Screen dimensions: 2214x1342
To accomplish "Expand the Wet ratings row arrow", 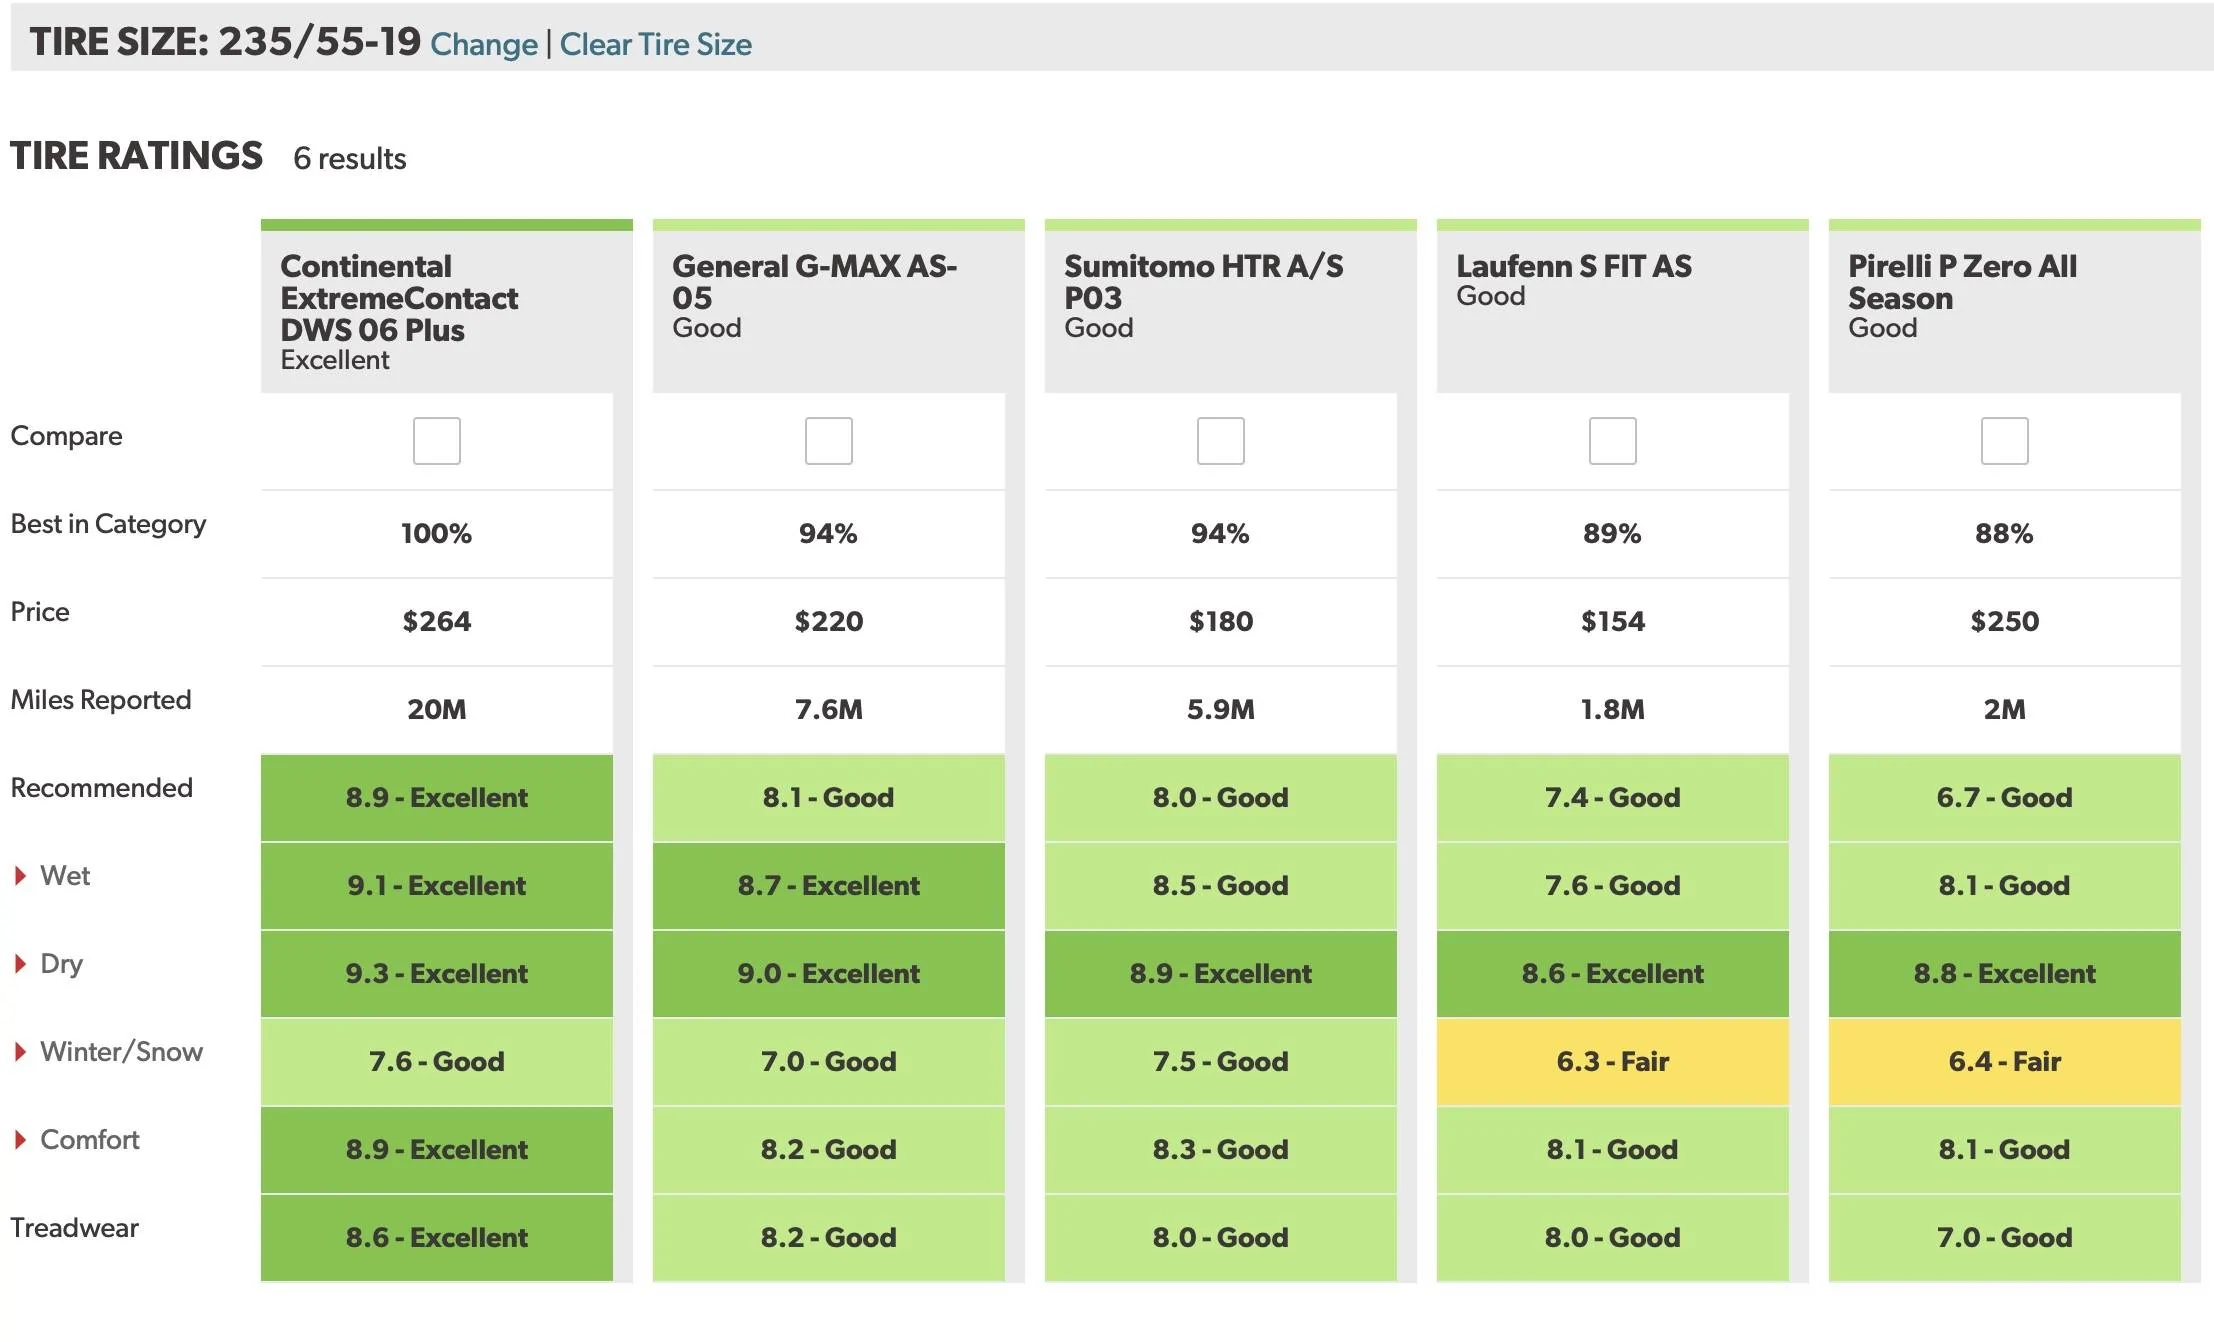I will pyautogui.click(x=20, y=876).
